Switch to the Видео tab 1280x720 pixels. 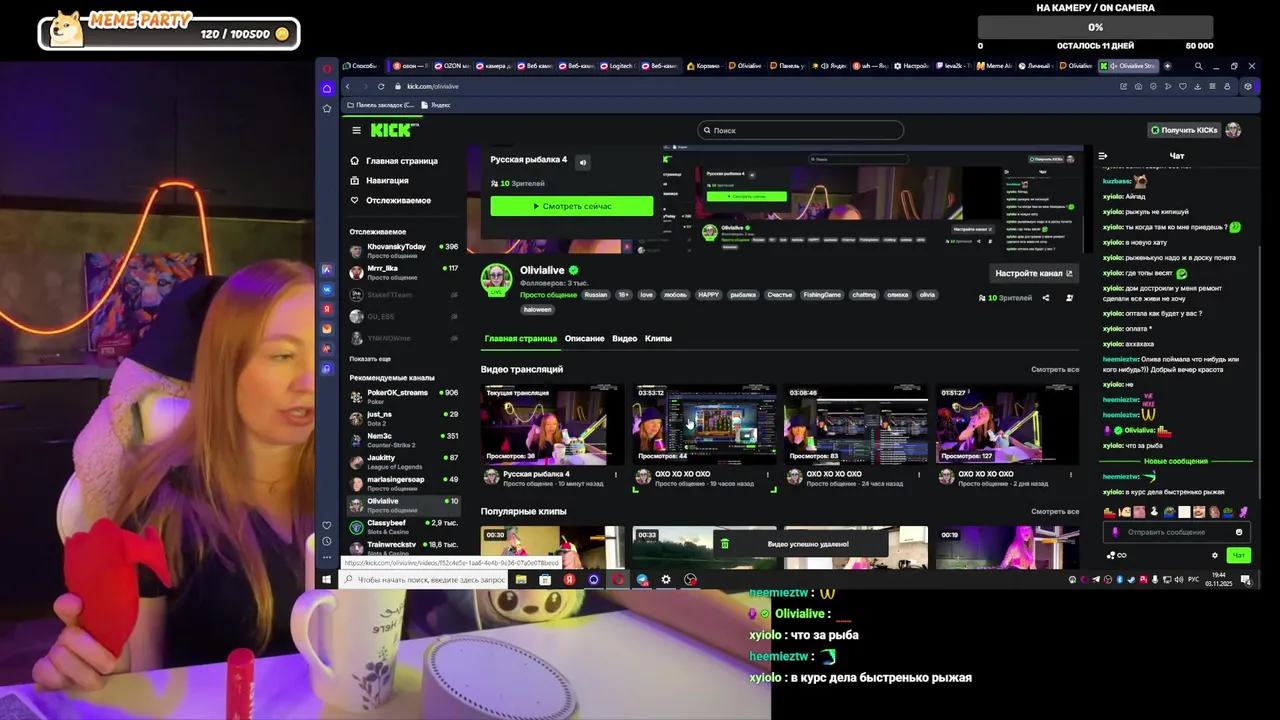coord(624,338)
